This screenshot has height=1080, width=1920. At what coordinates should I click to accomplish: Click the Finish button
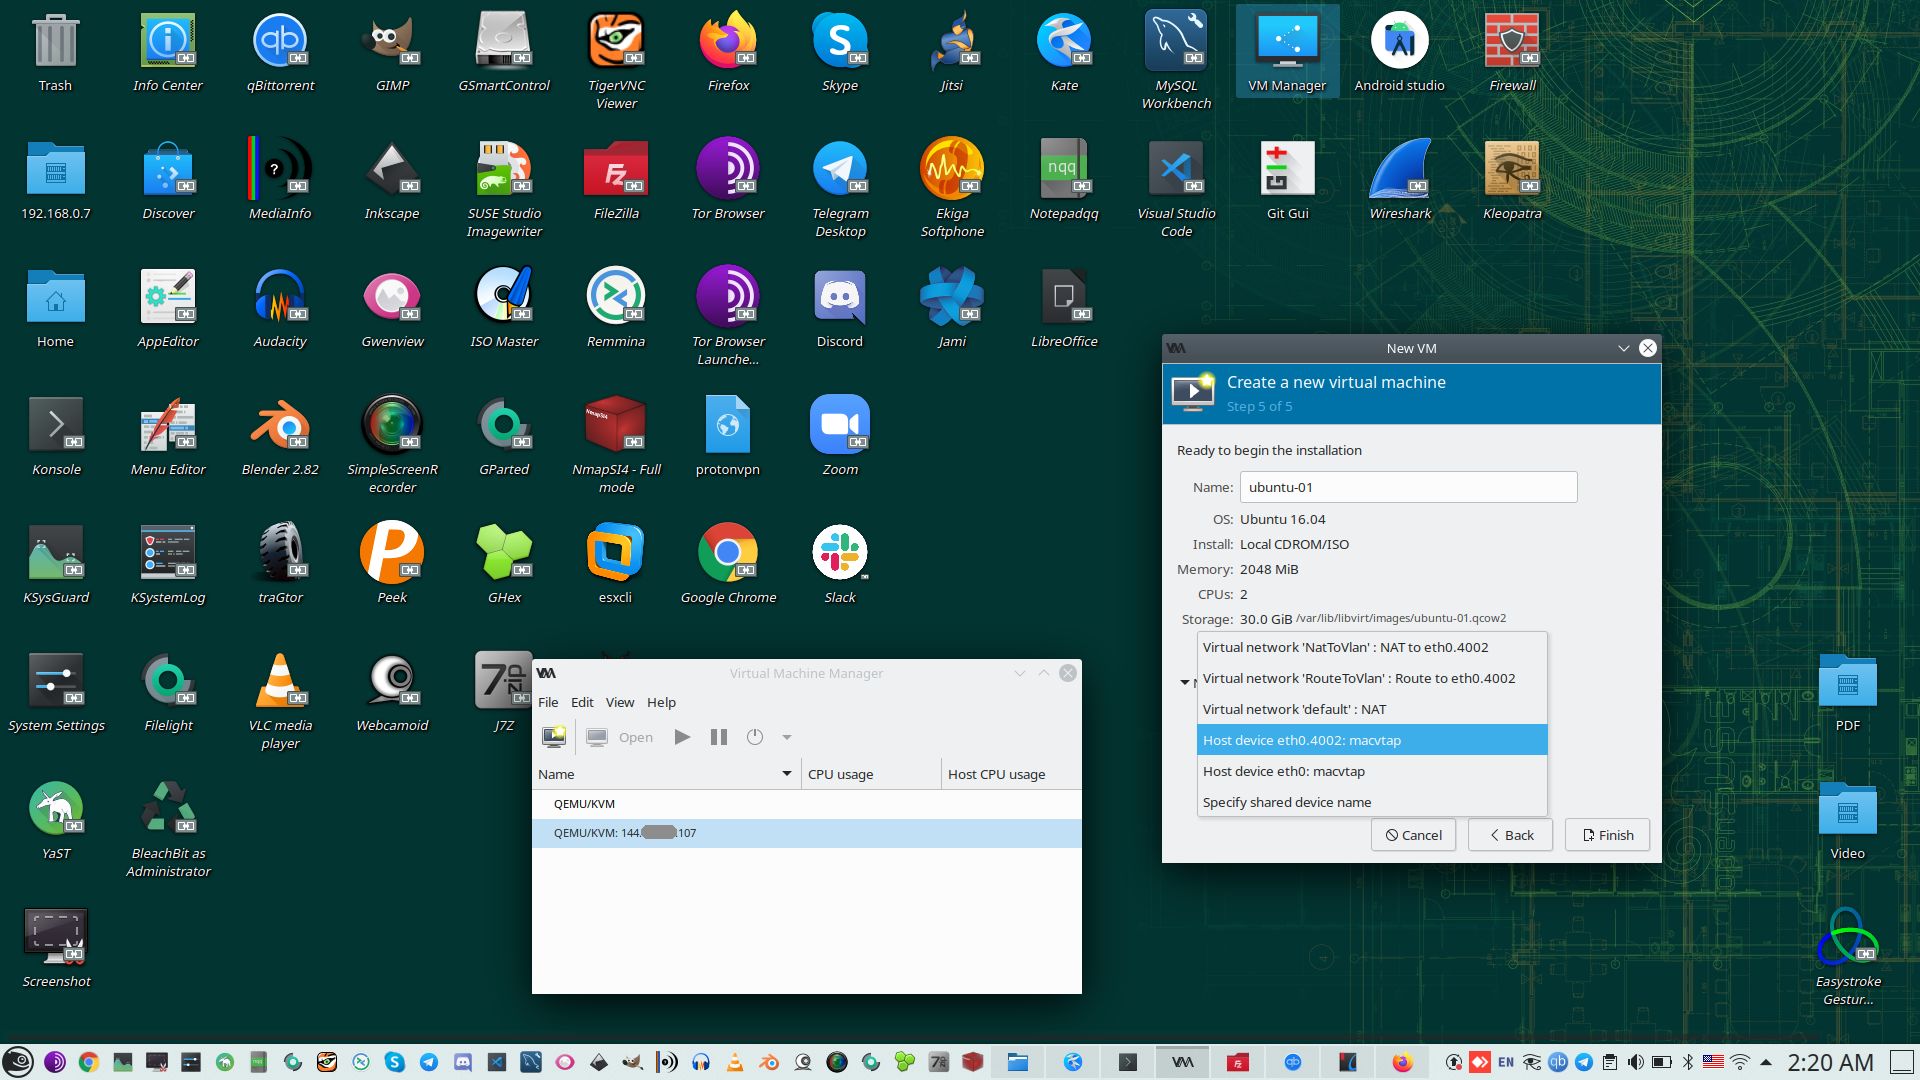[1607, 835]
